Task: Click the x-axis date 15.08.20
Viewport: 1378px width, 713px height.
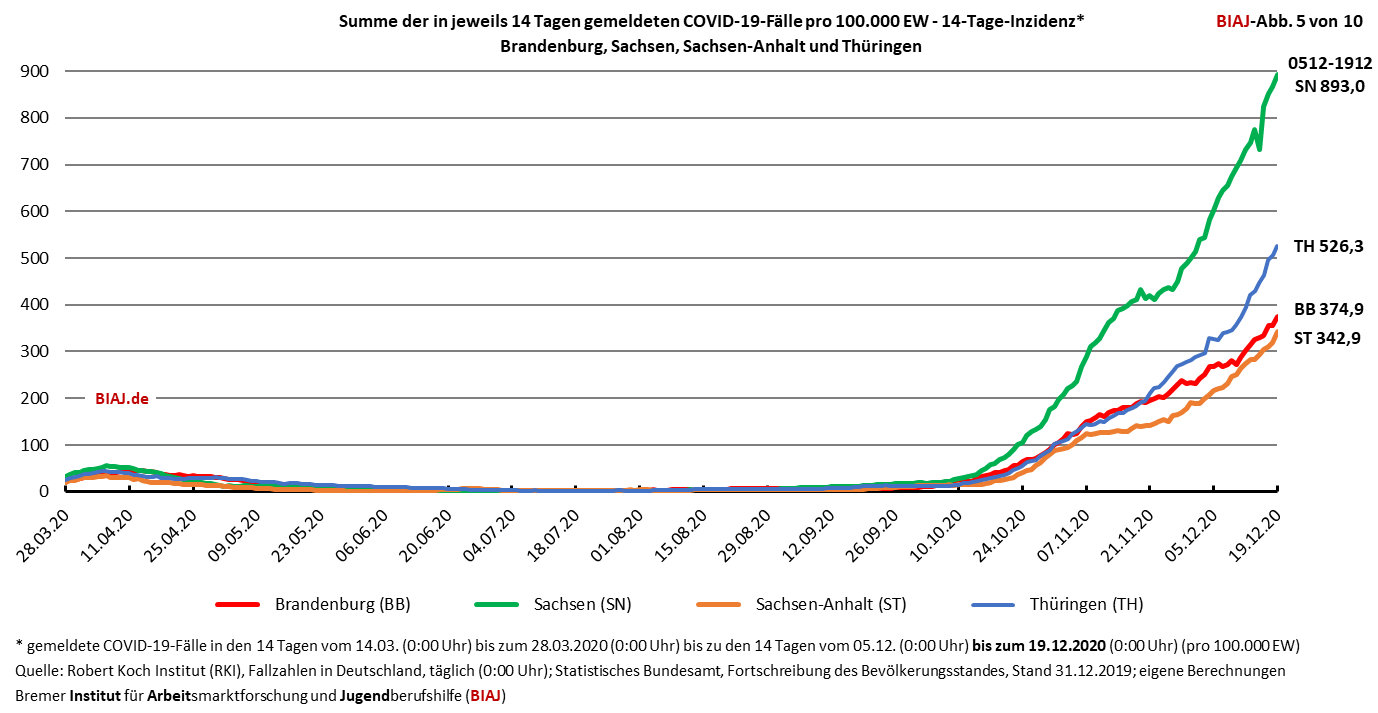Action: coord(682,534)
